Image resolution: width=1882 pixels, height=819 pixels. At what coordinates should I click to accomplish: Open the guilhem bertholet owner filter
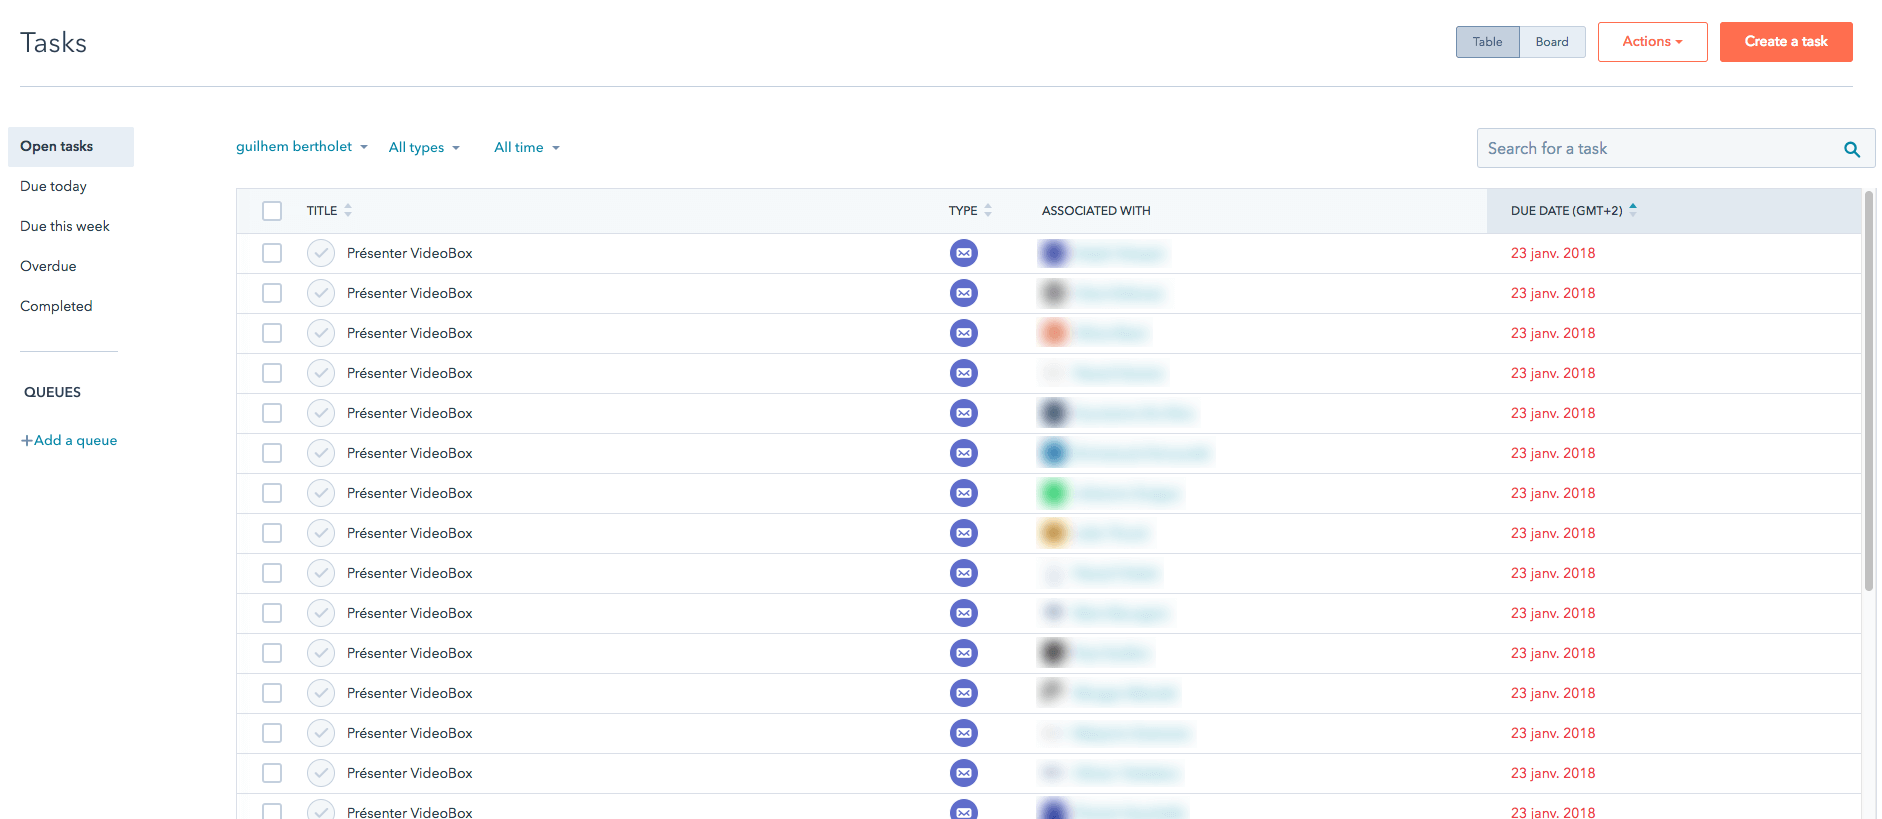click(x=302, y=147)
